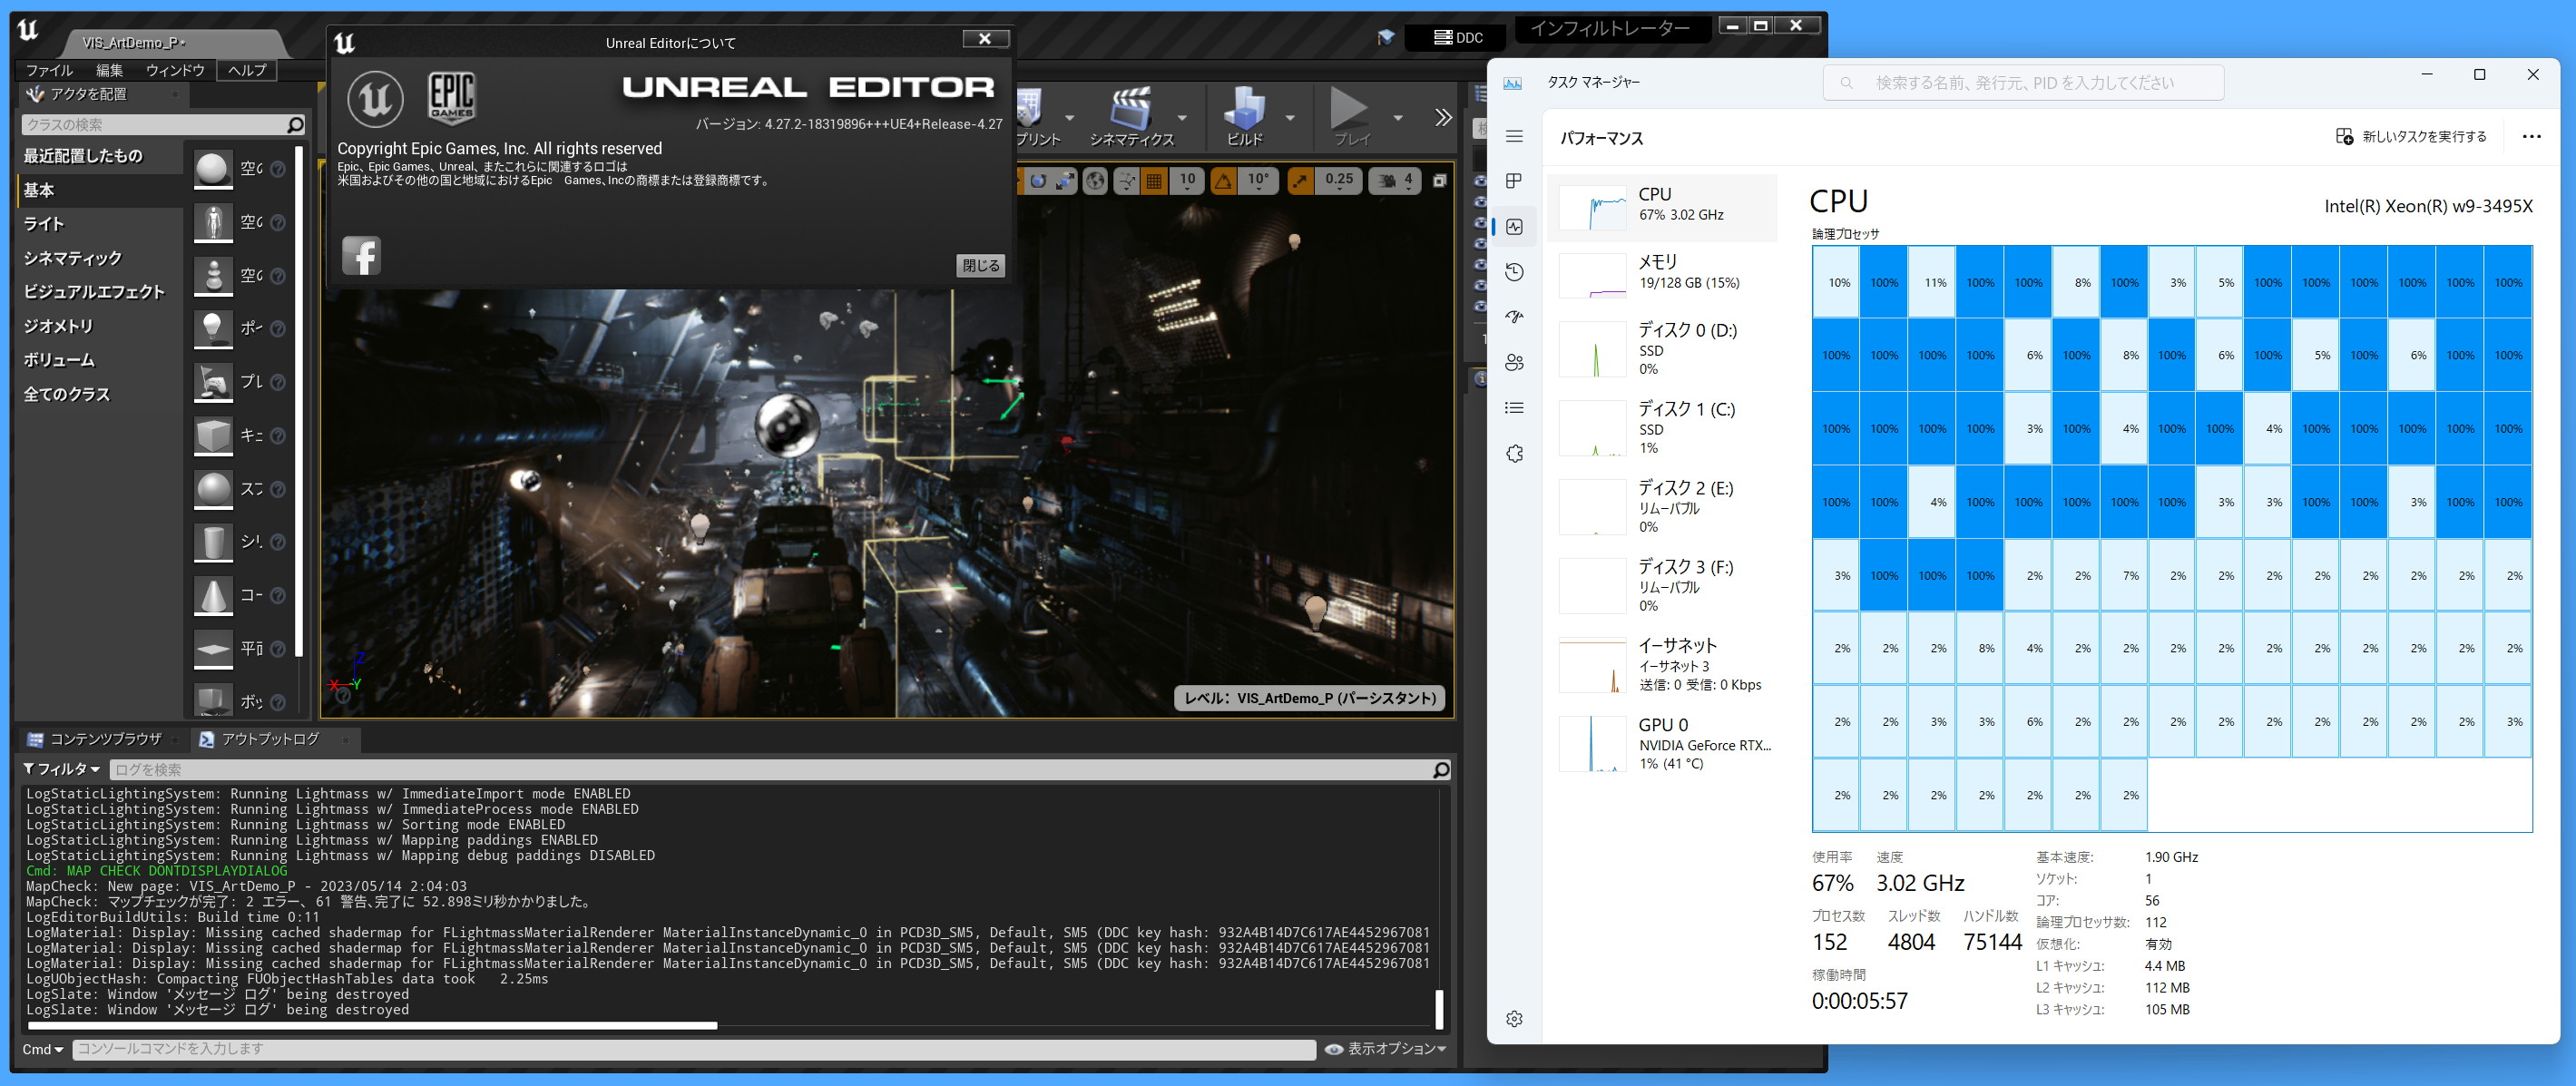This screenshot has height=1086, width=2576.
Task: Toggle scale snapping icon
Action: (x=1299, y=181)
